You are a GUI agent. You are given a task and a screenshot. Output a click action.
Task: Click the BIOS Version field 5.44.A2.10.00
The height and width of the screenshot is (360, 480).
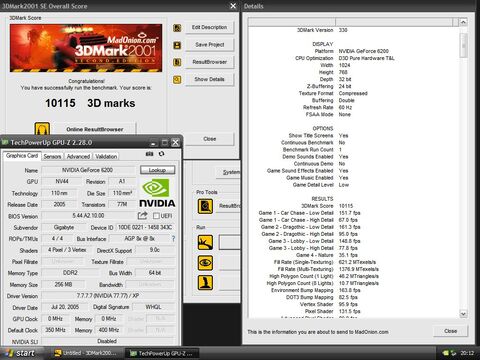[x=88, y=216]
